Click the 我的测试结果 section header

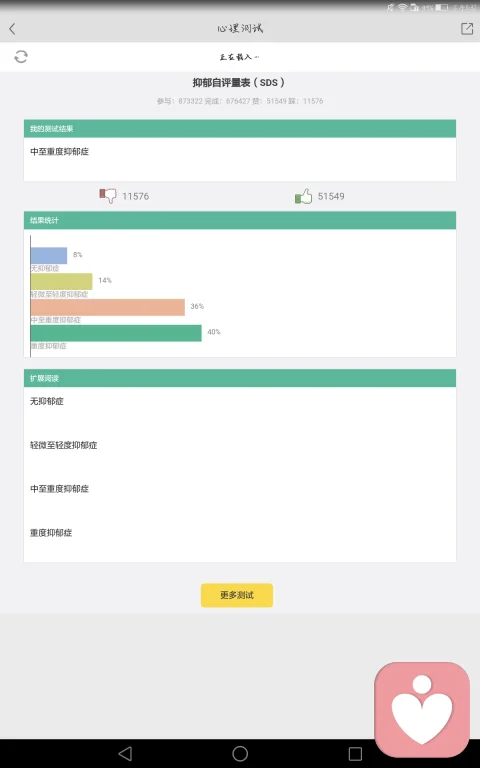[x=240, y=128]
